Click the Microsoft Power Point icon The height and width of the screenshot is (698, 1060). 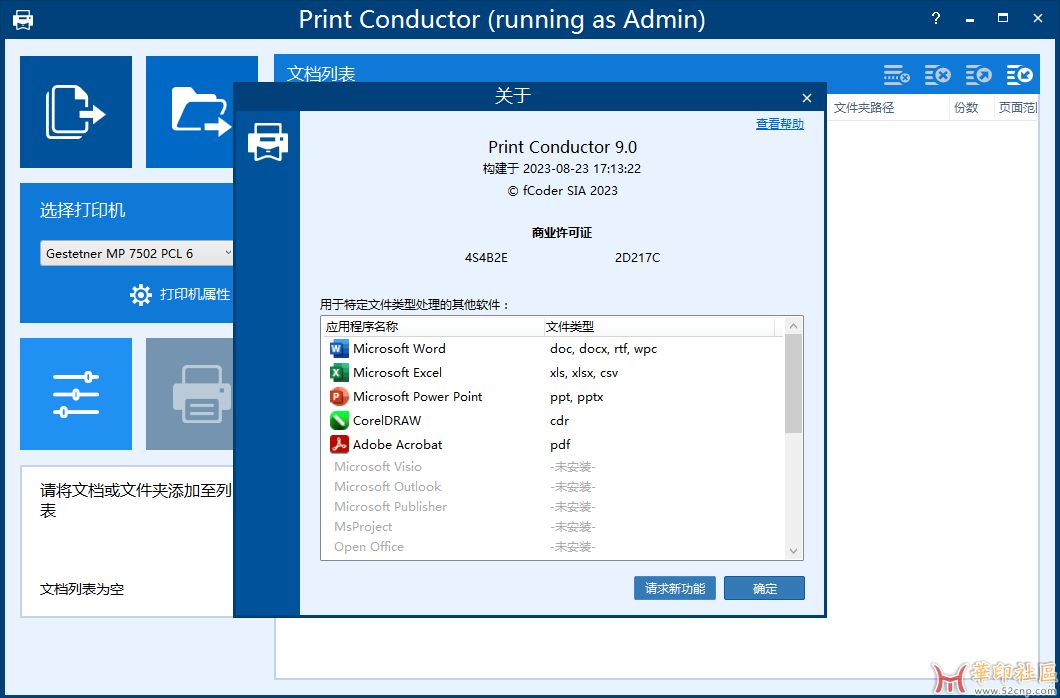point(339,397)
